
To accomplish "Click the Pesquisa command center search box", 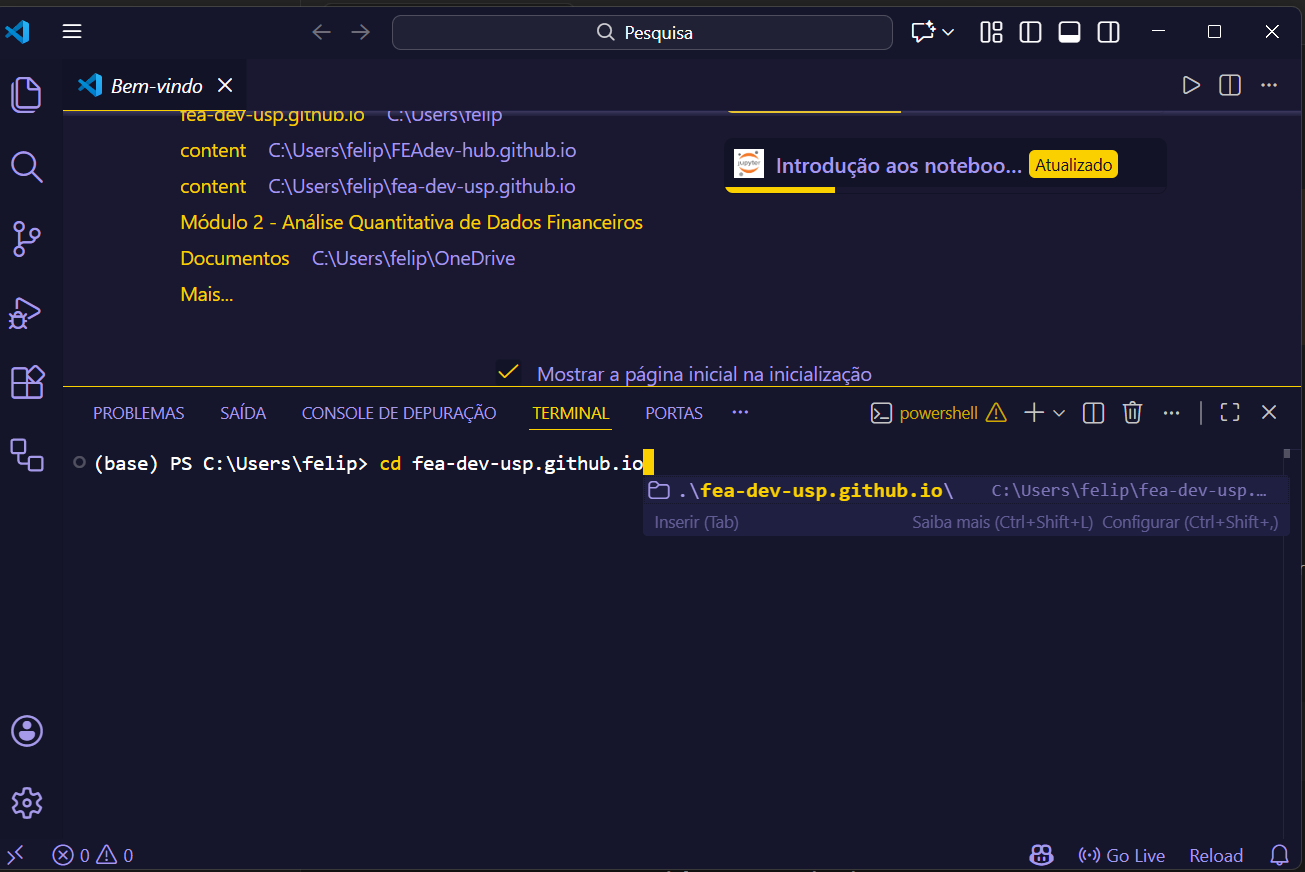I will pos(642,32).
